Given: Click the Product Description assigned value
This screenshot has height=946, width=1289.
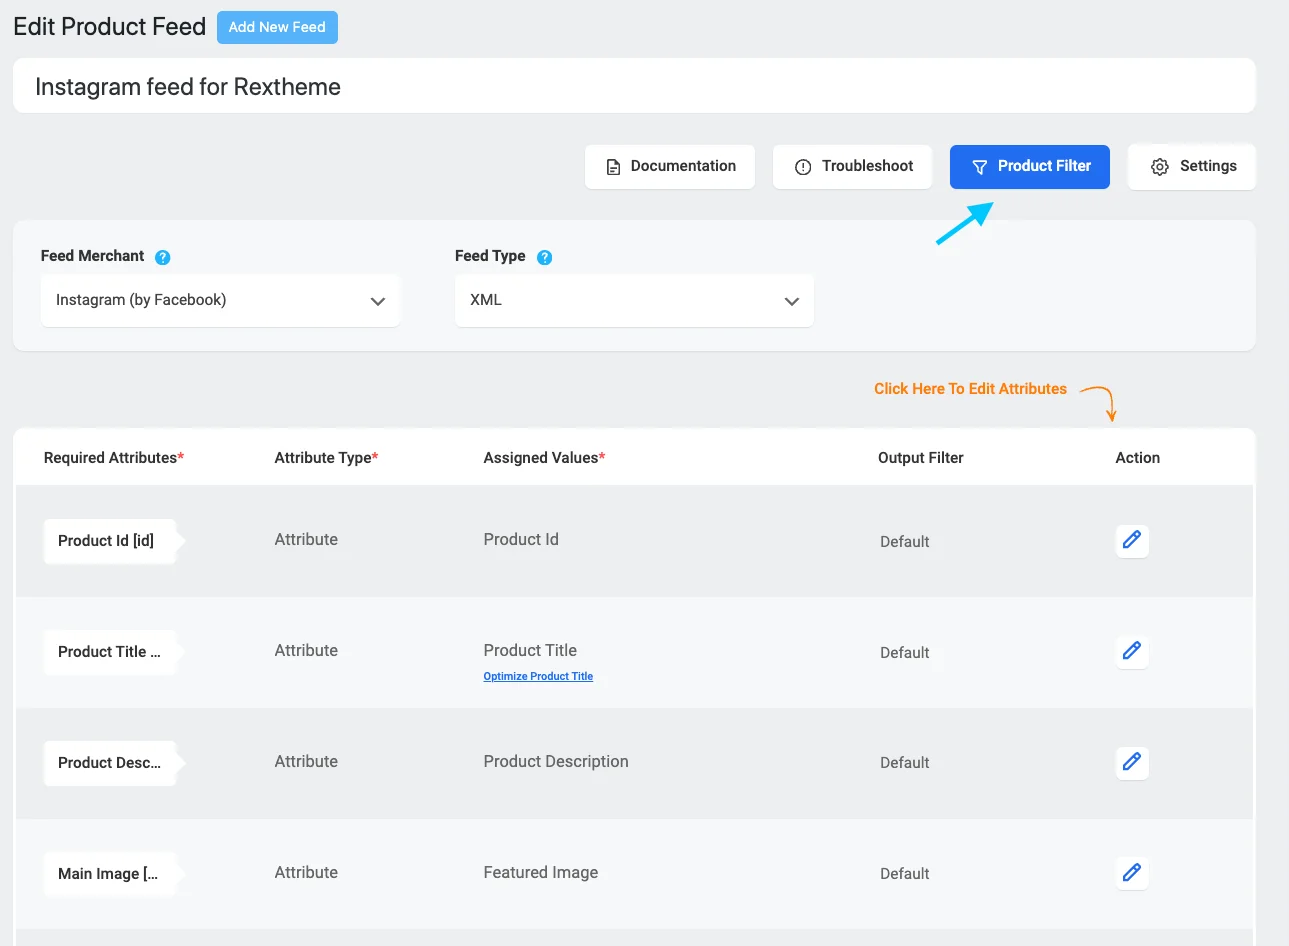Looking at the screenshot, I should tap(556, 761).
